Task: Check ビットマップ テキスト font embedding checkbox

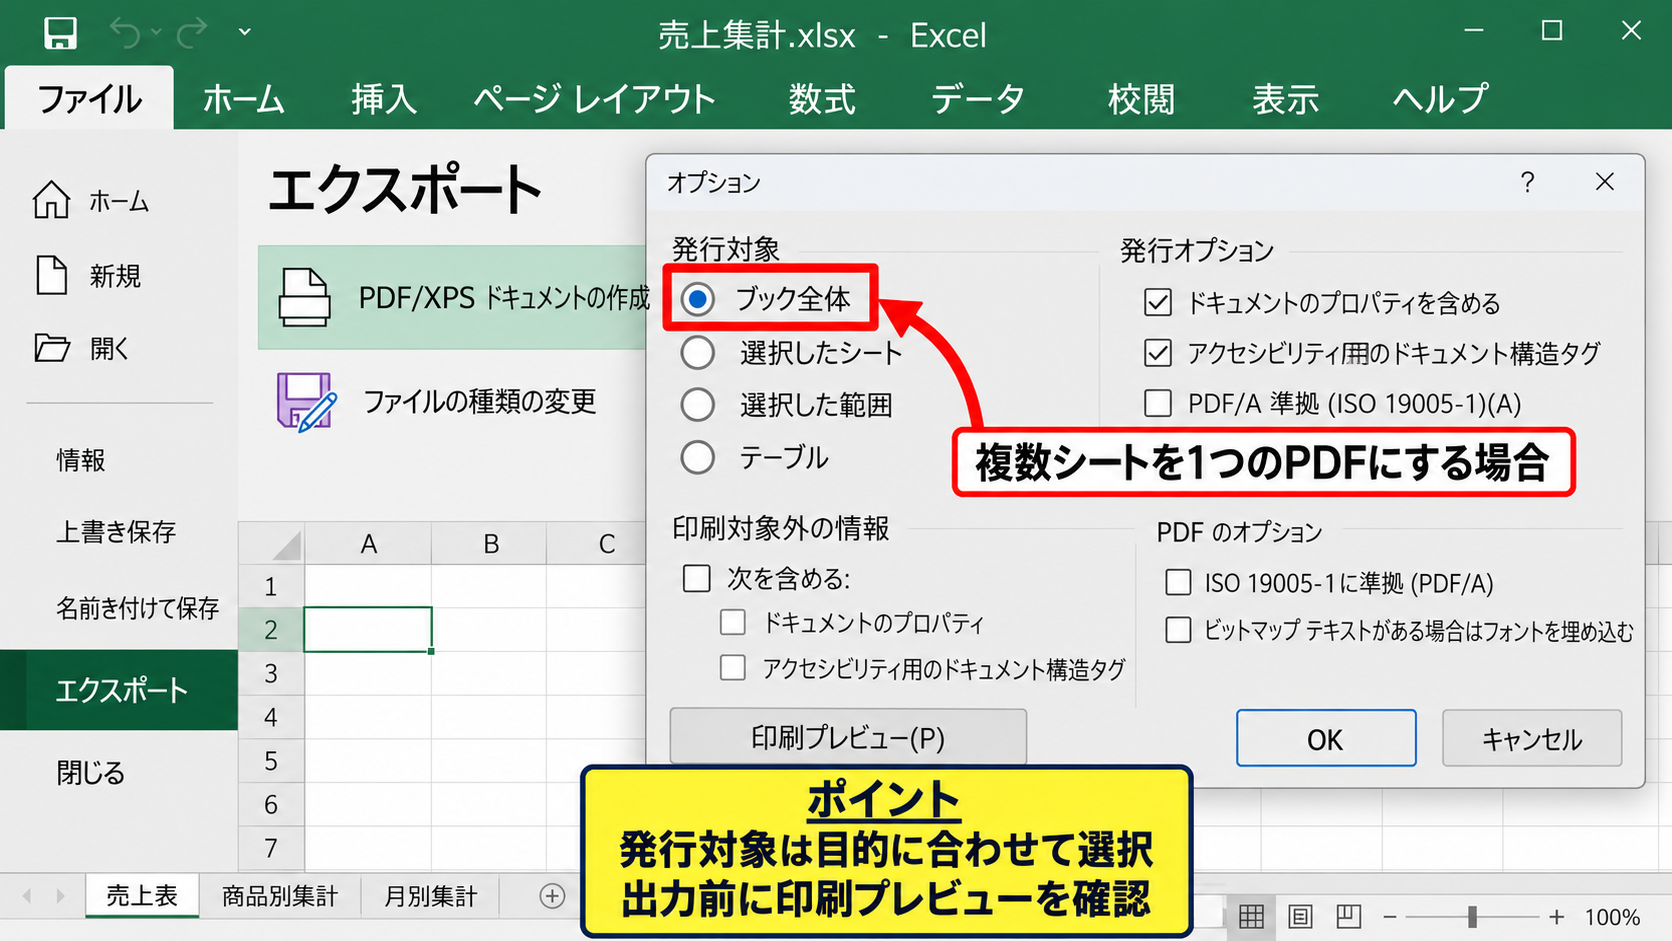Action: 1179,630
